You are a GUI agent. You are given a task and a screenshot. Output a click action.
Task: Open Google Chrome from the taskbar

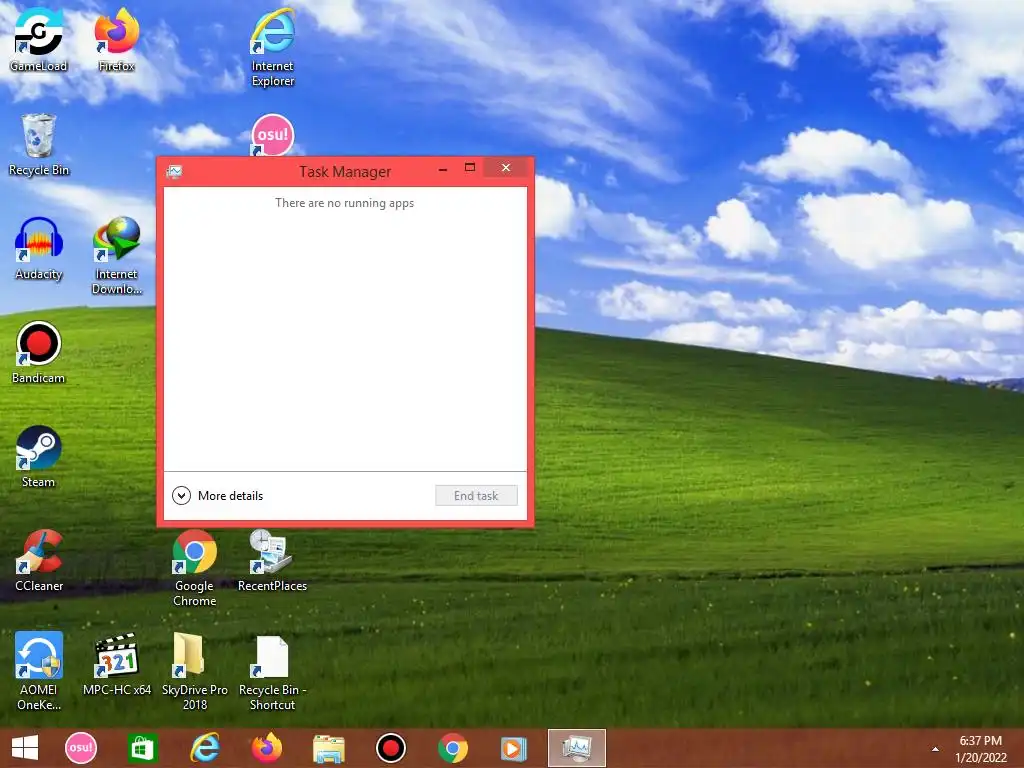click(453, 748)
